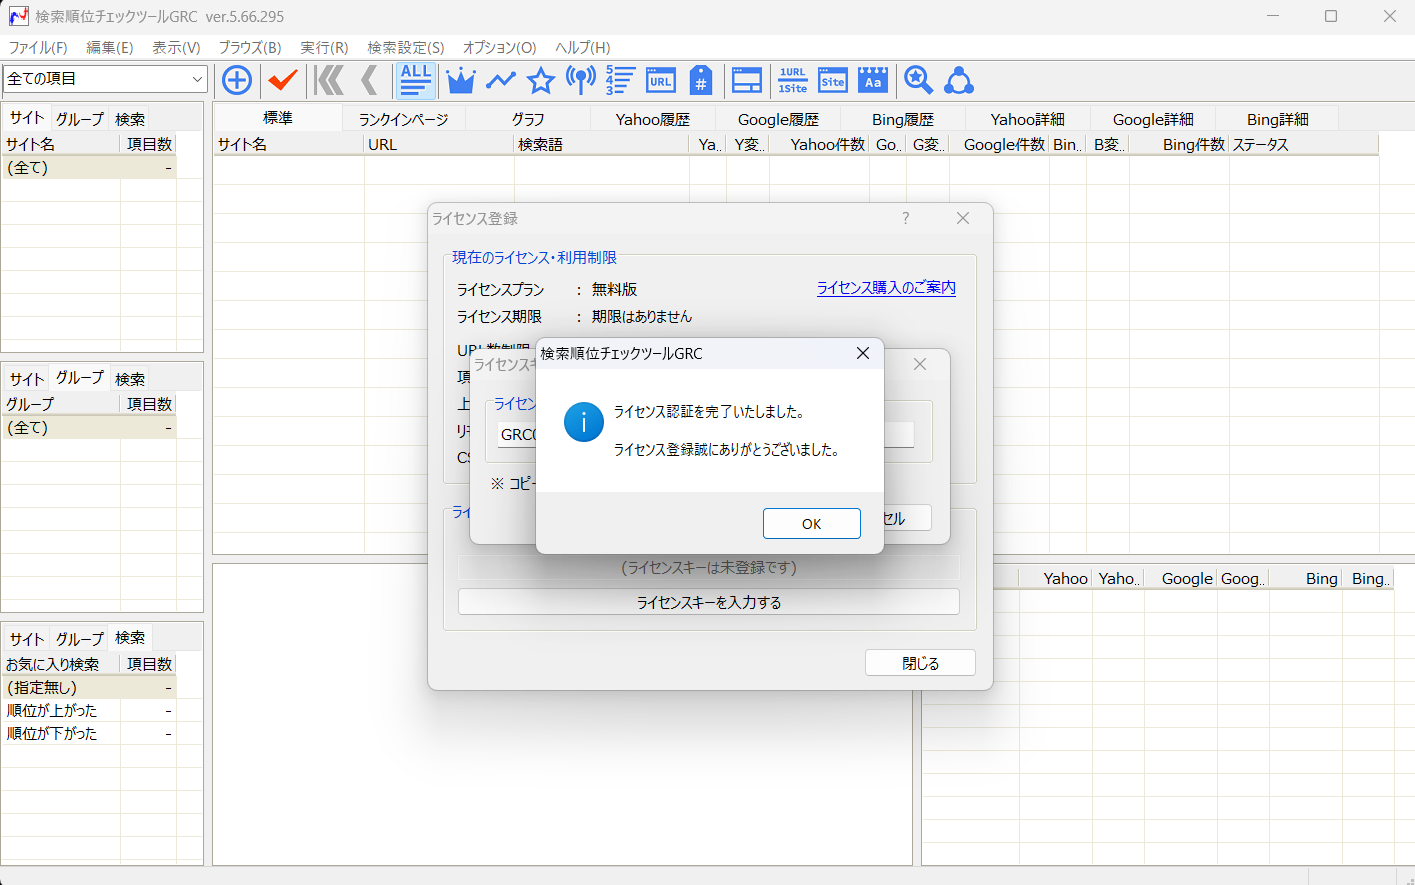The width and height of the screenshot is (1415, 885).
Task: Click the blue plus add-item icon
Action: (237, 80)
